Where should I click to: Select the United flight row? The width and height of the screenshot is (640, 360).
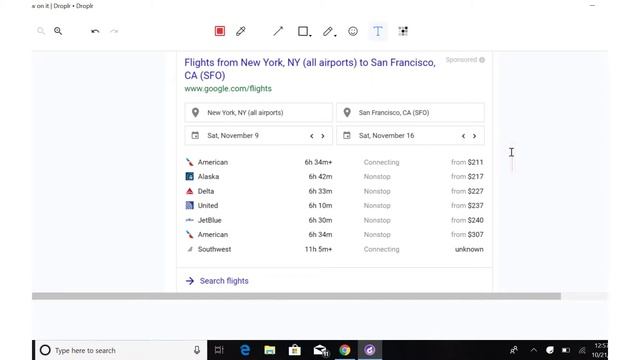pos(334,206)
